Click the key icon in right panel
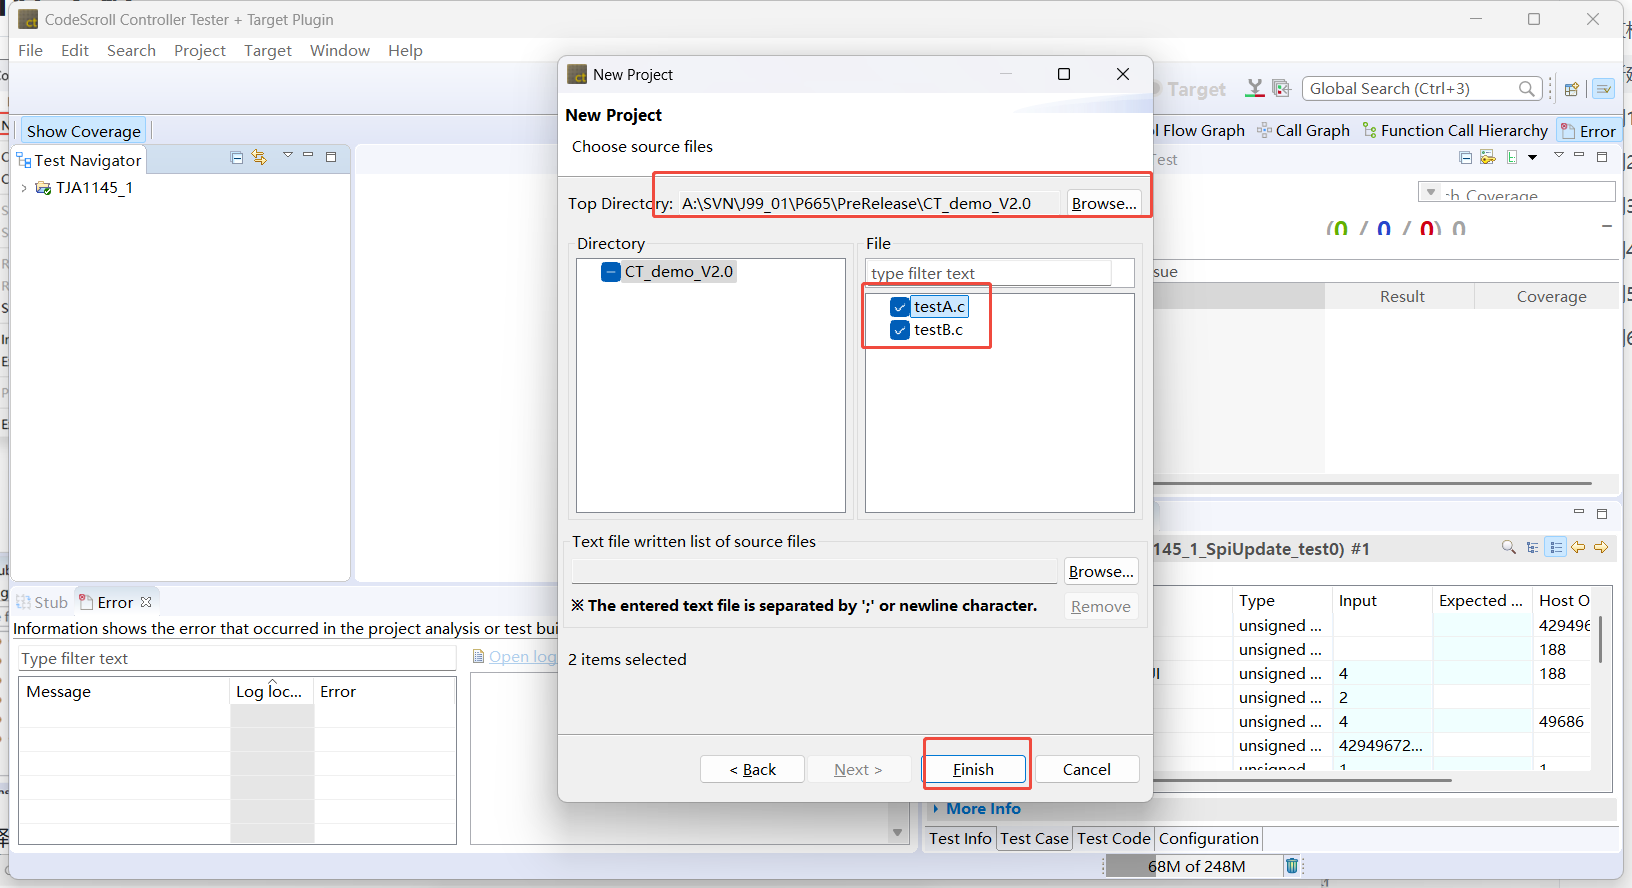This screenshot has height=888, width=1632. coord(1488,158)
